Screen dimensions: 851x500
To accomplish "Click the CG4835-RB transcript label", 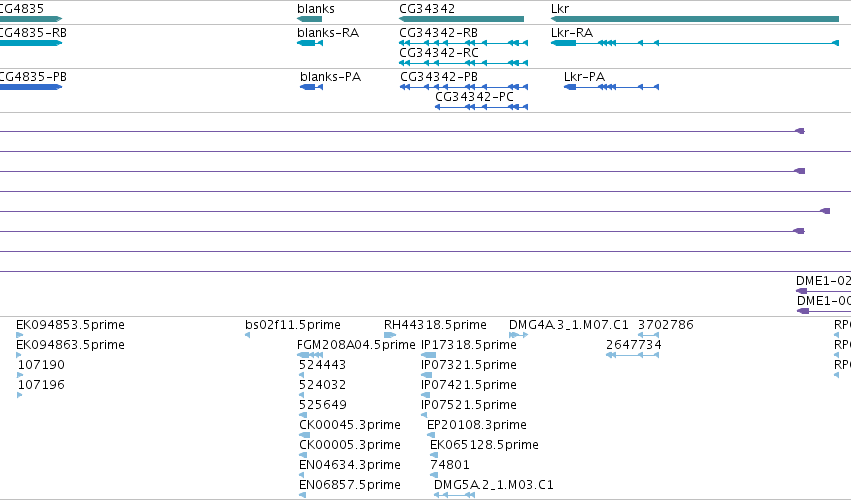I will [33, 33].
